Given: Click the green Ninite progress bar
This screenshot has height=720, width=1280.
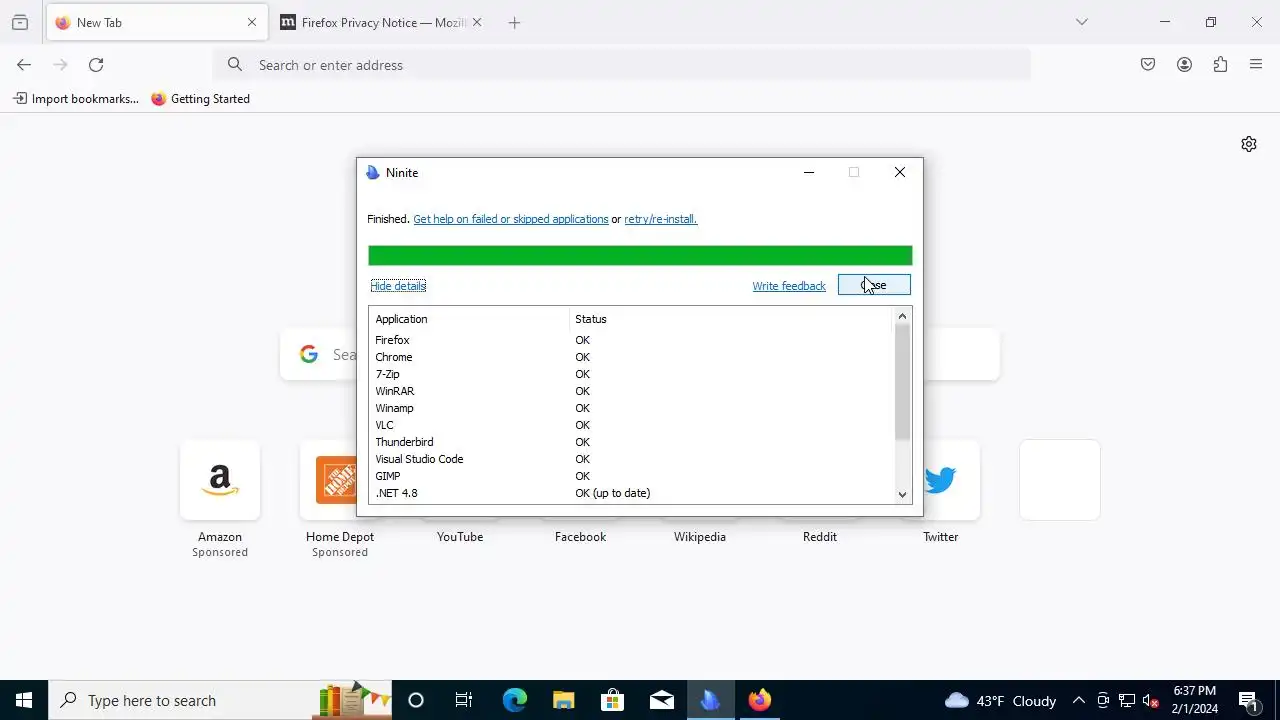Looking at the screenshot, I should point(640,256).
